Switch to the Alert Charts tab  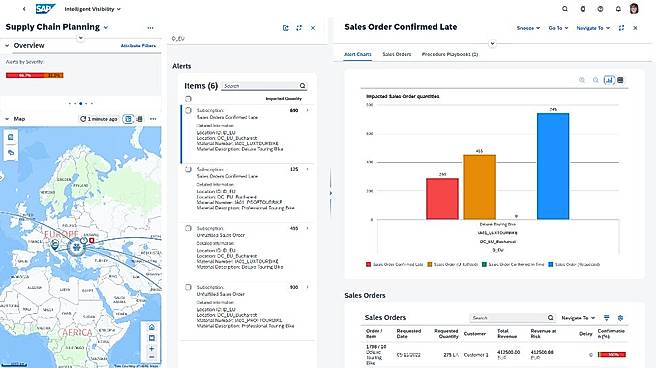pyautogui.click(x=357, y=54)
